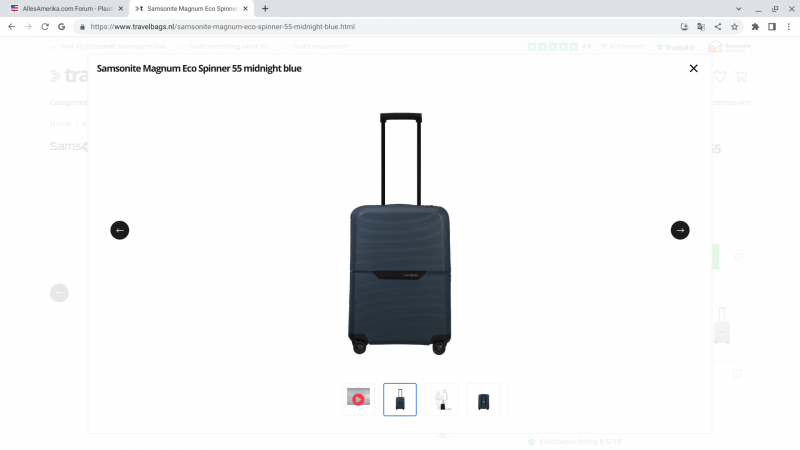Bookmark this page with the star

pos(735,26)
